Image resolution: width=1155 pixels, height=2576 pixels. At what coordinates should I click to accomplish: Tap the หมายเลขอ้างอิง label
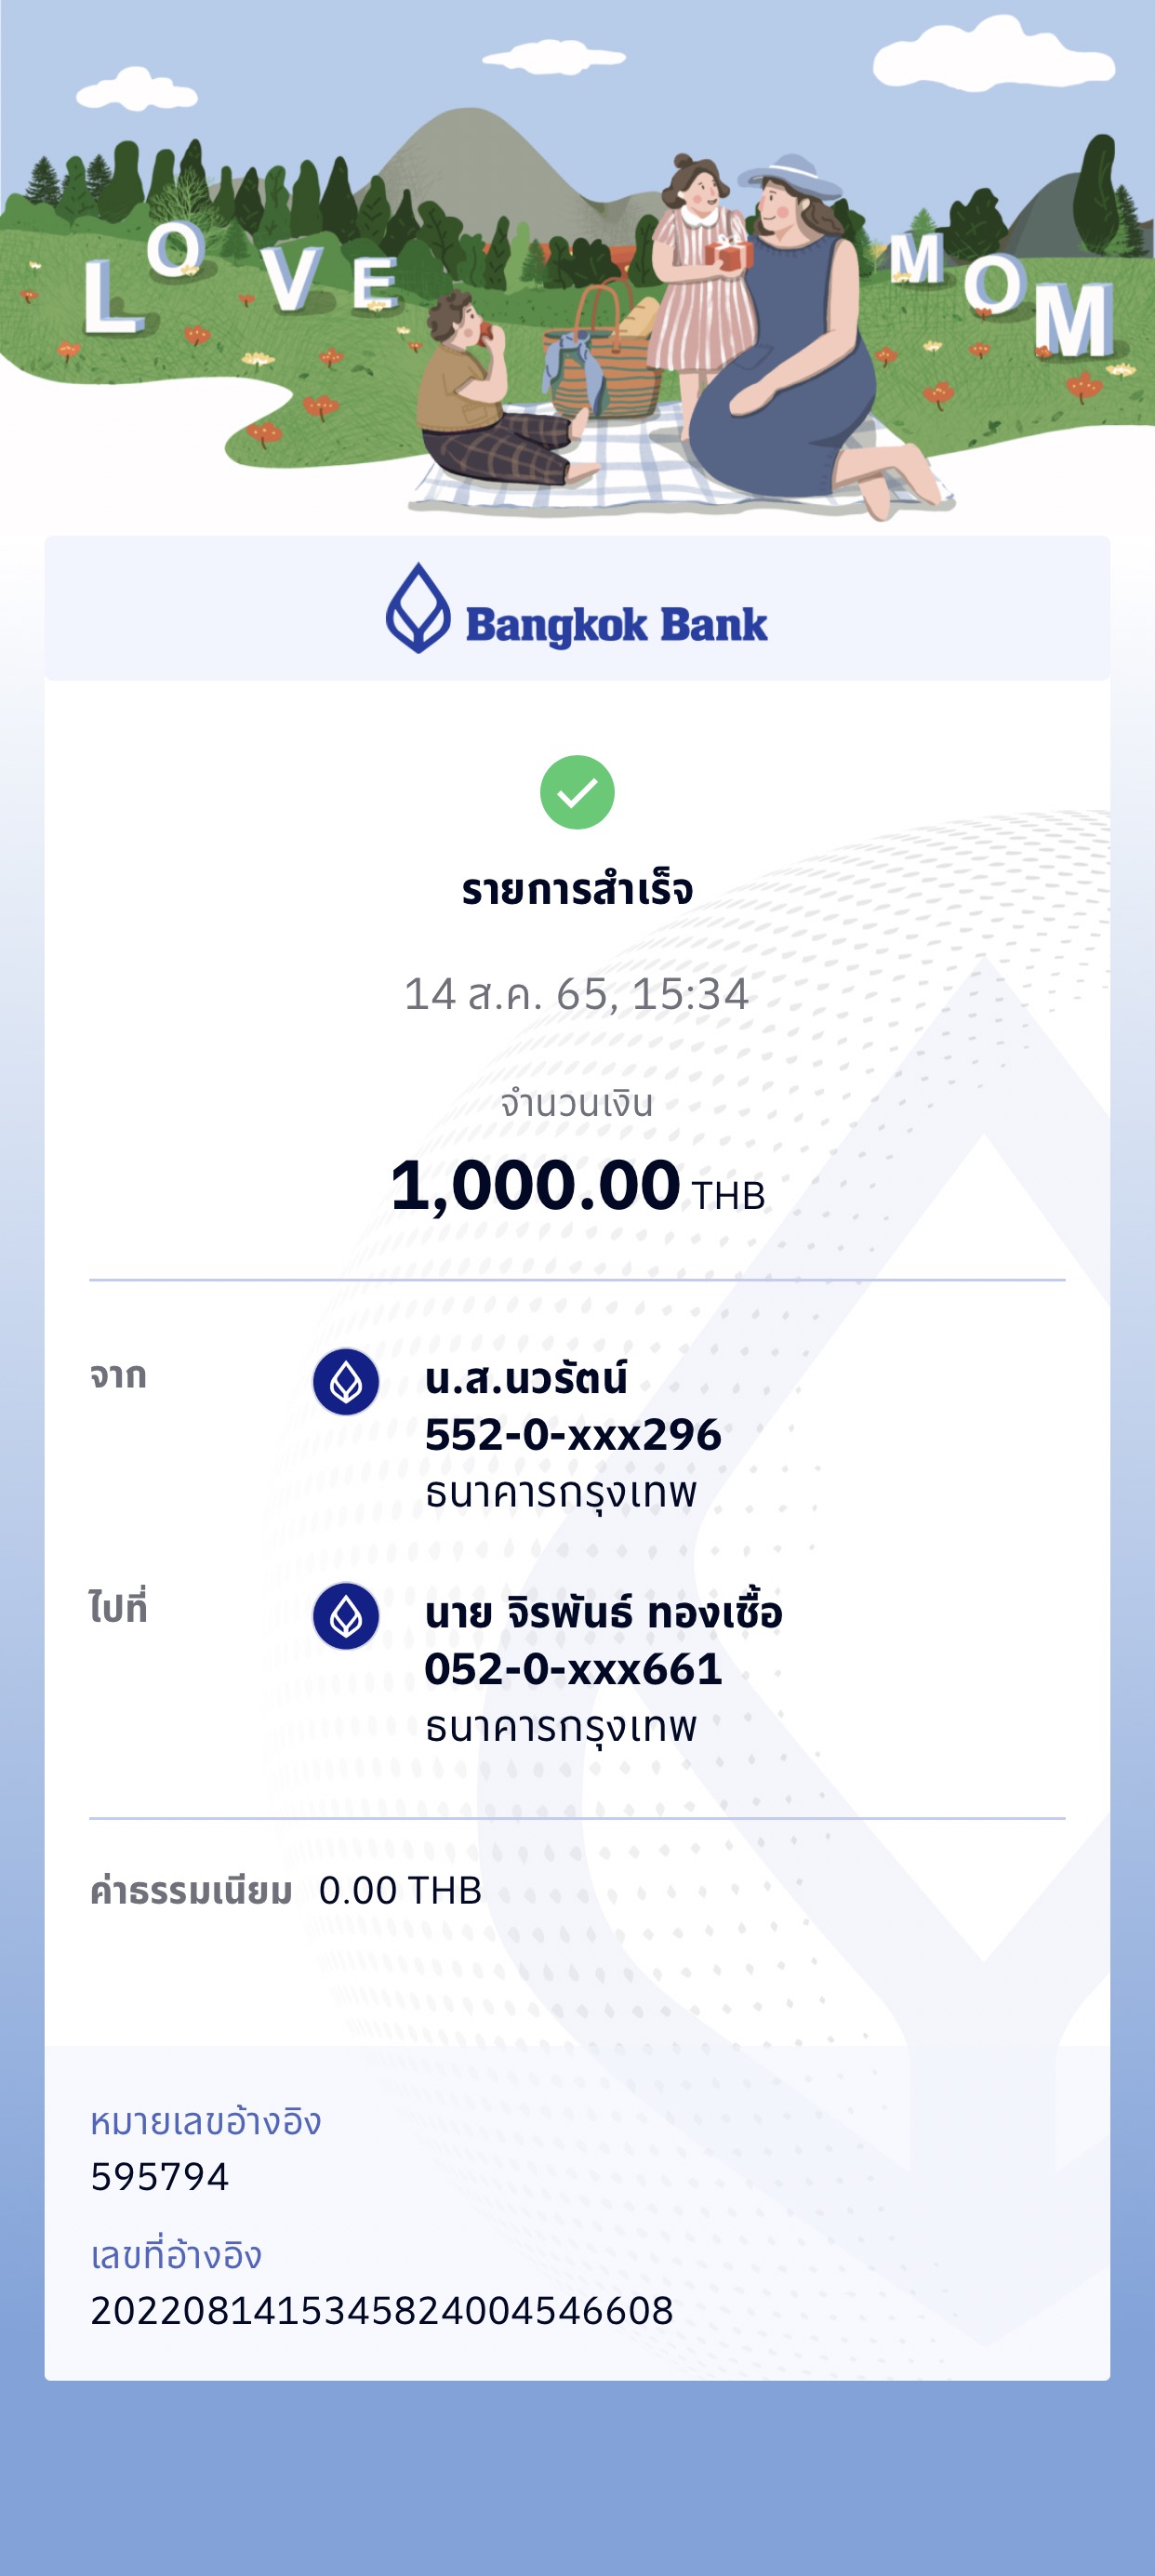coord(206,2122)
